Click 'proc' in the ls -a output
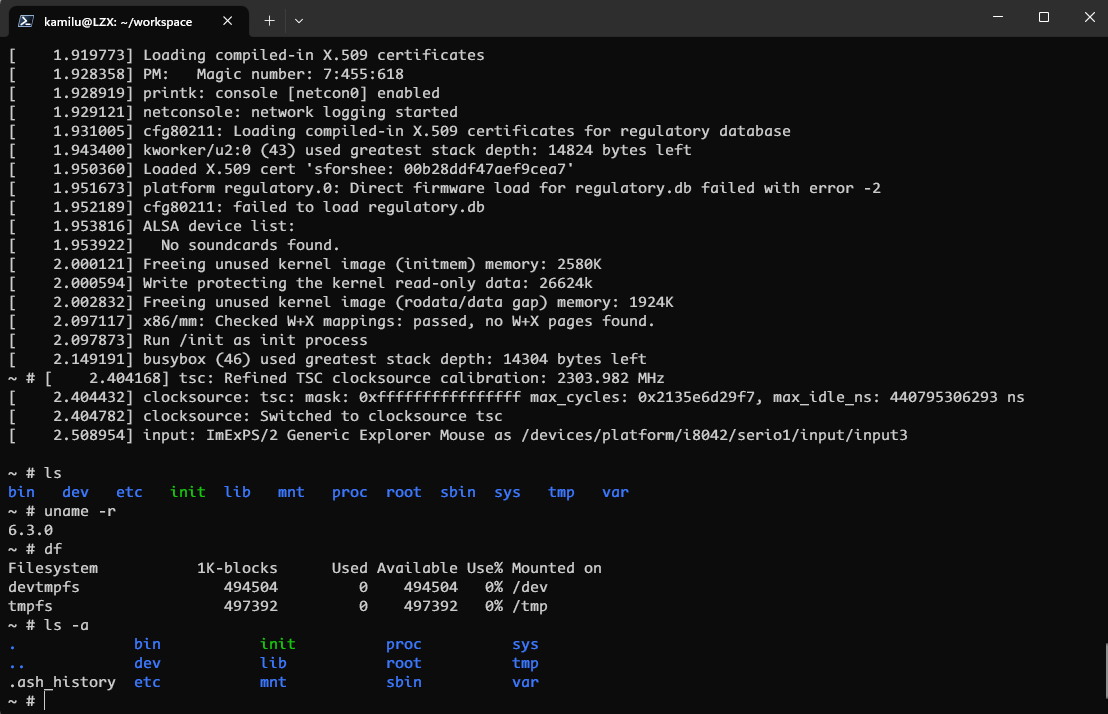Image resolution: width=1108 pixels, height=714 pixels. click(x=403, y=644)
